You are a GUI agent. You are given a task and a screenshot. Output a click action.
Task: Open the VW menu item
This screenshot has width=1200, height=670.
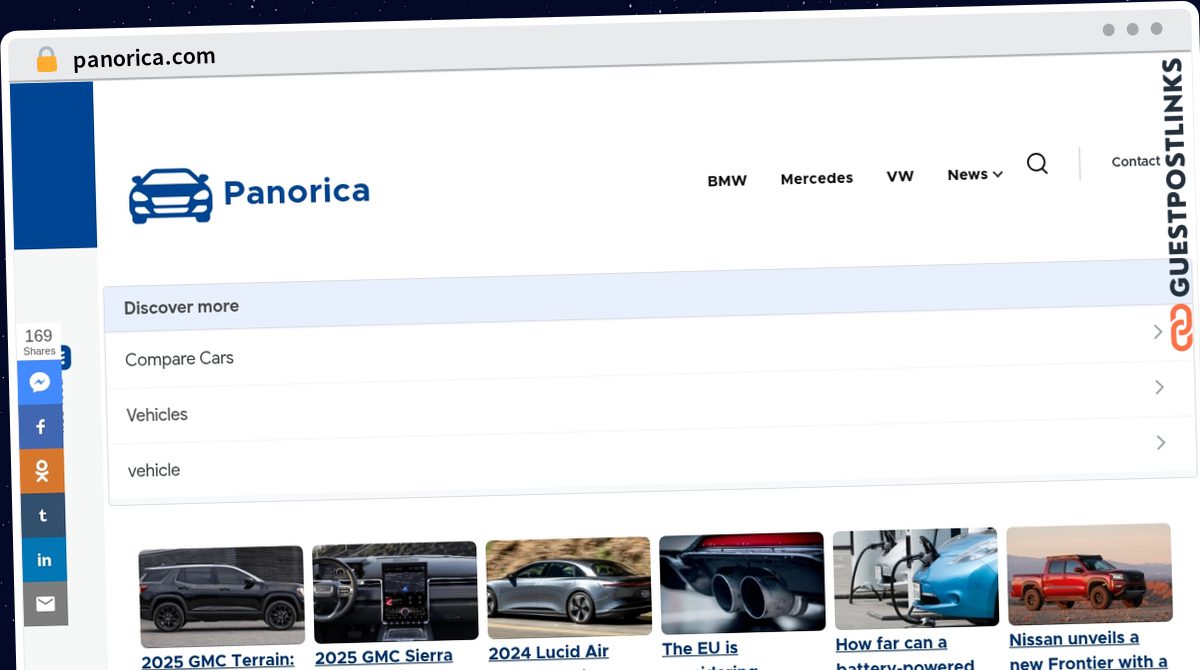(900, 176)
